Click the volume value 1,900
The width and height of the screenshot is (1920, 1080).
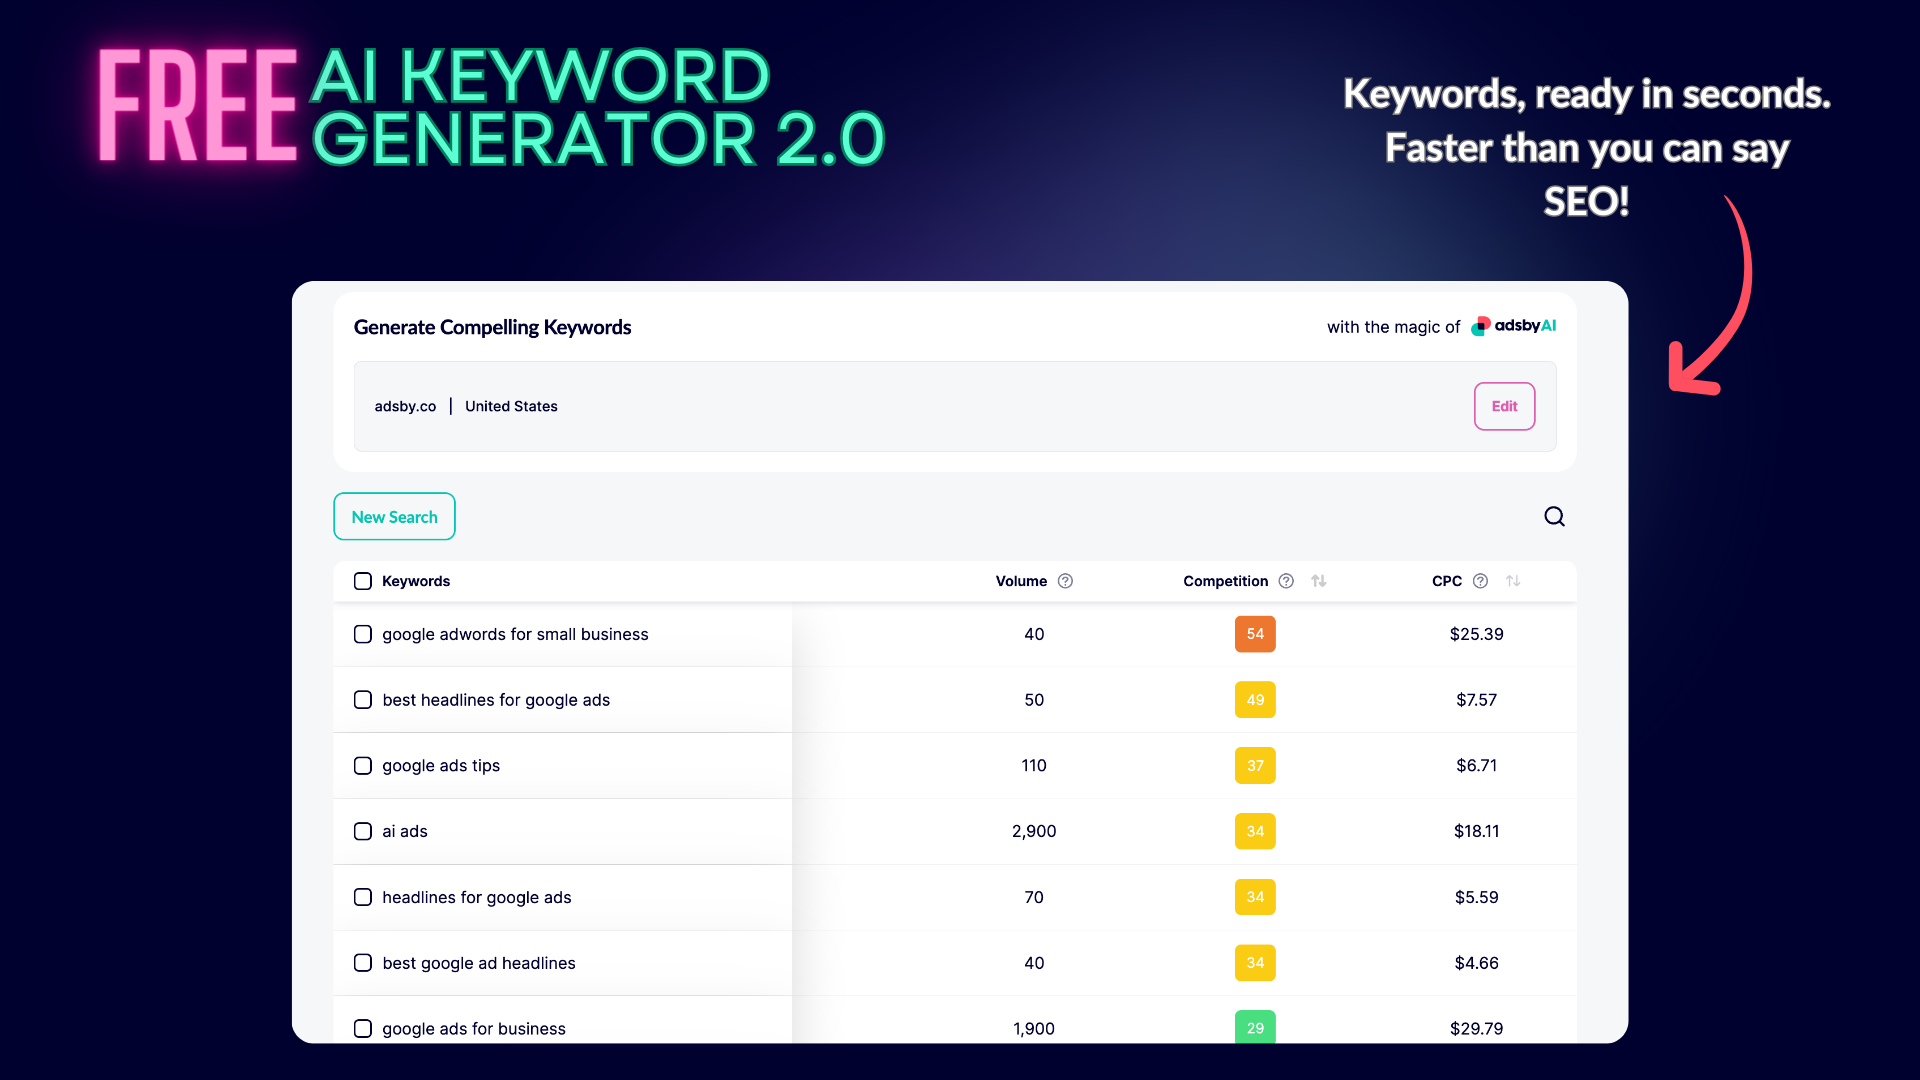(1034, 1028)
